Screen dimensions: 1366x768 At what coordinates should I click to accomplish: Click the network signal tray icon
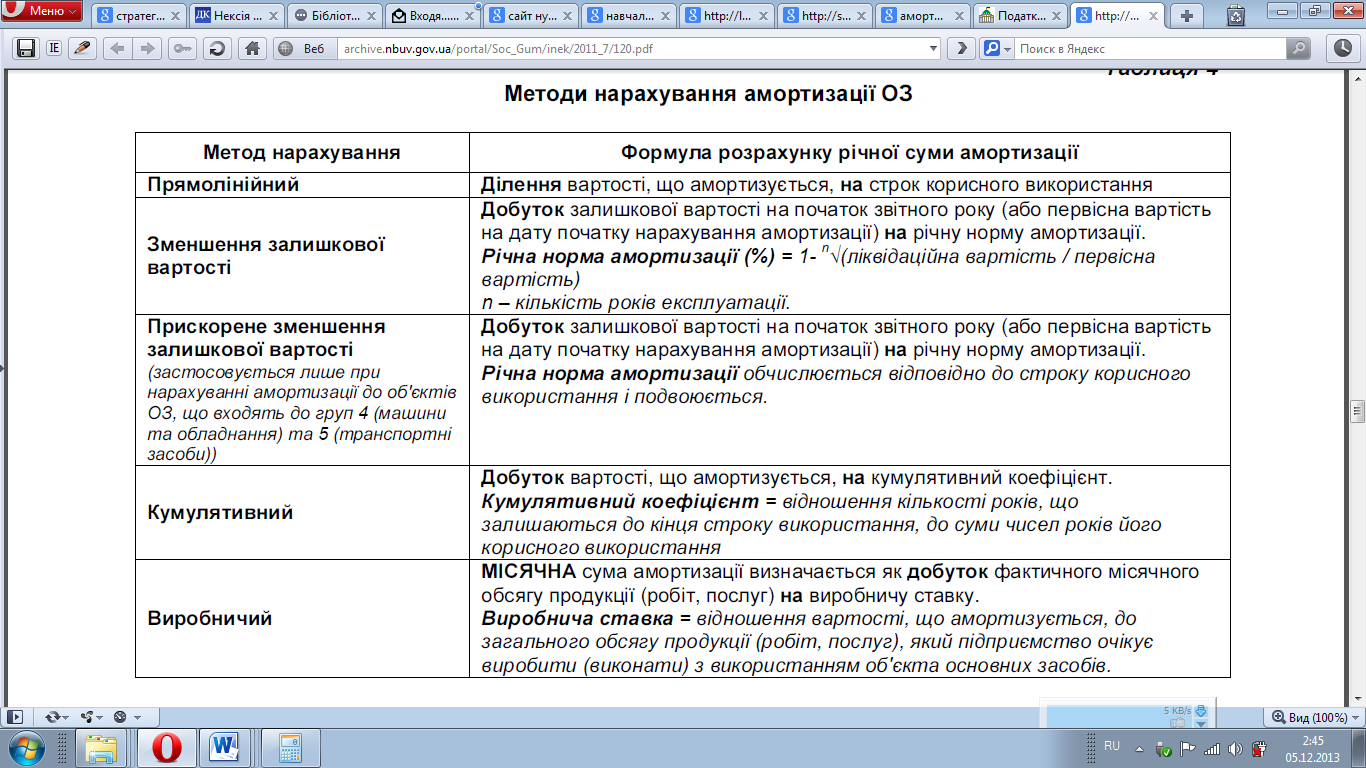[1212, 748]
